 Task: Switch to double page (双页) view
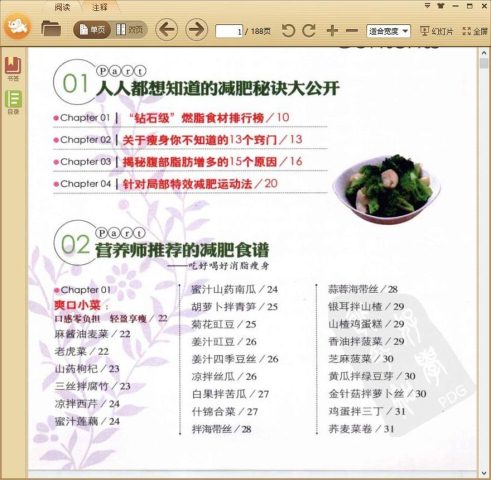129,30
